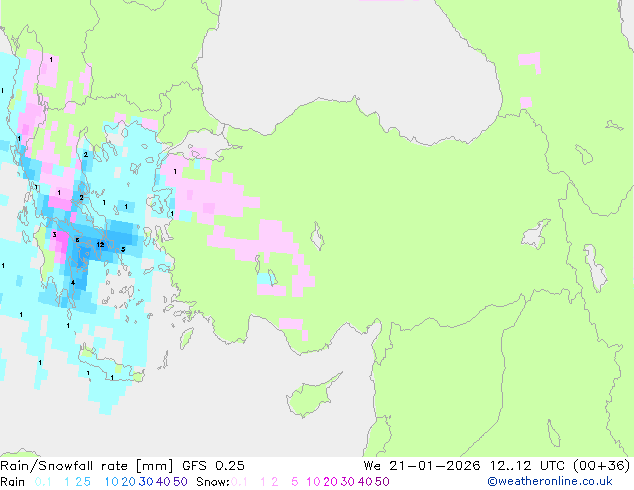Select the Snow legend value 10
Screen dimensions: 634x490
pyautogui.click(x=313, y=482)
